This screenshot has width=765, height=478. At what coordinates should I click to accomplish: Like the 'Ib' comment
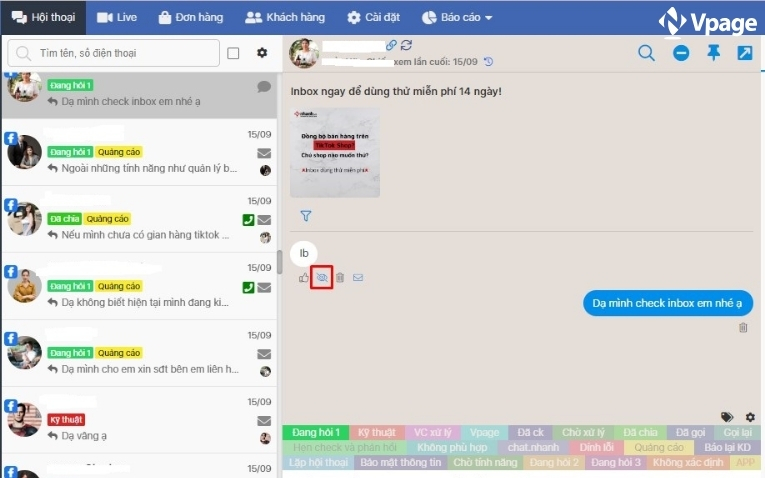[303, 278]
